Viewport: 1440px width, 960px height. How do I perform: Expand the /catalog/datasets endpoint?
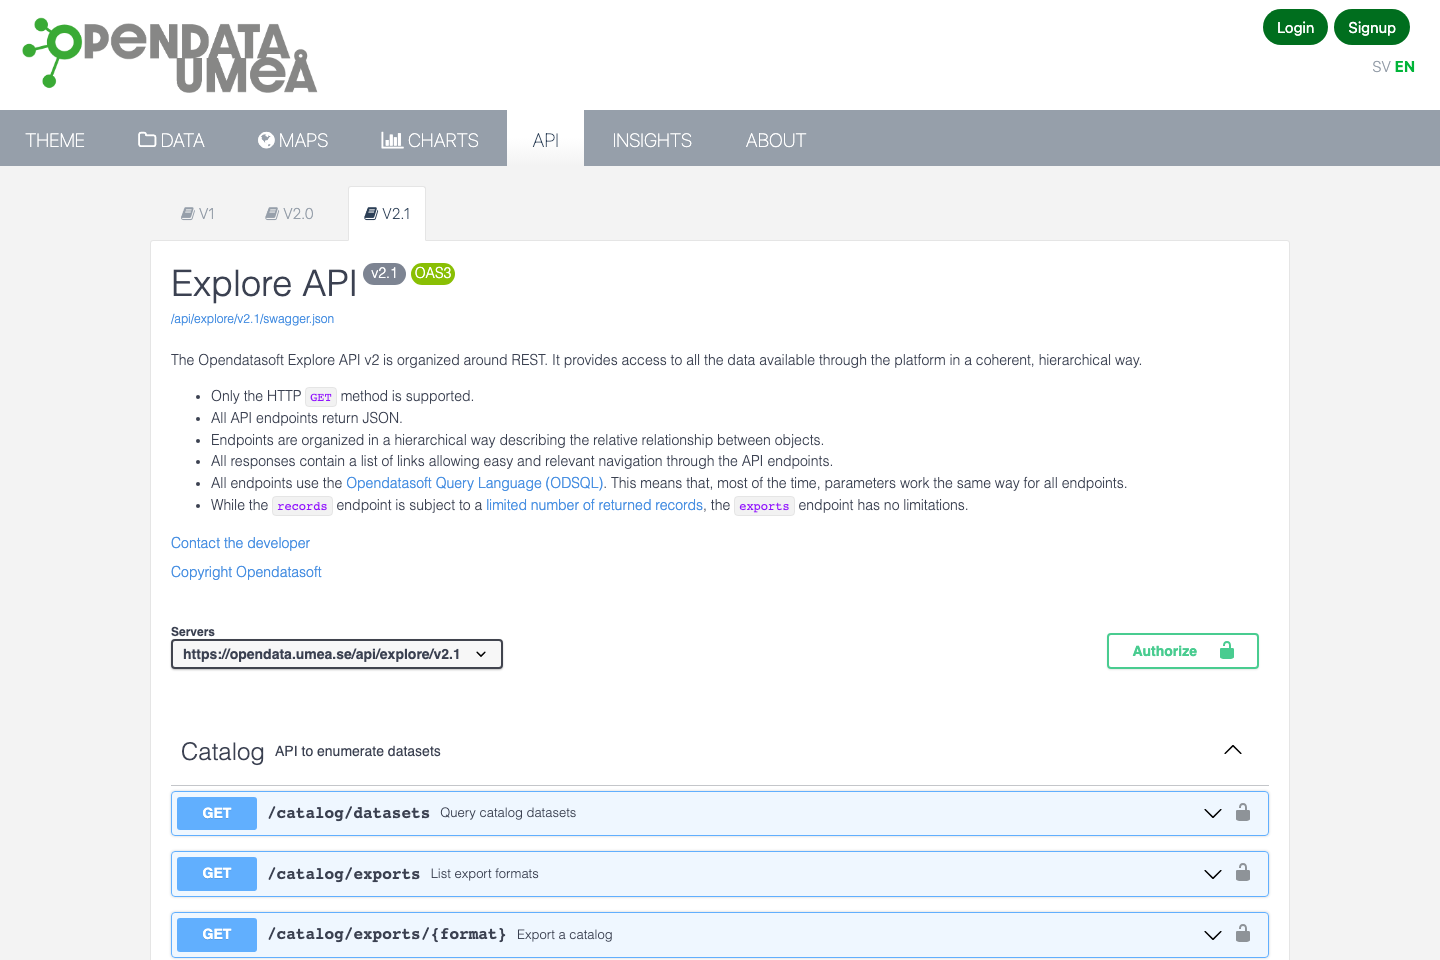click(x=1212, y=813)
